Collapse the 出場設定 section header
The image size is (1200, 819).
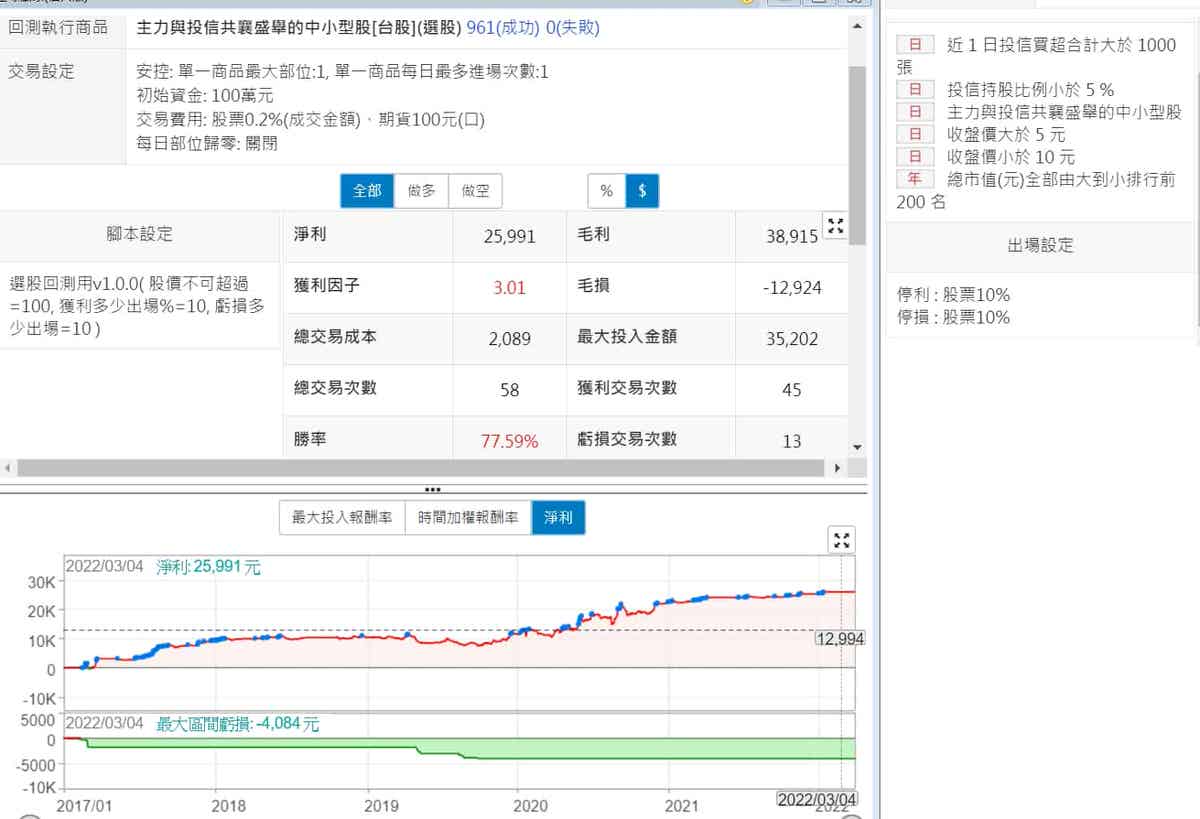click(1040, 245)
